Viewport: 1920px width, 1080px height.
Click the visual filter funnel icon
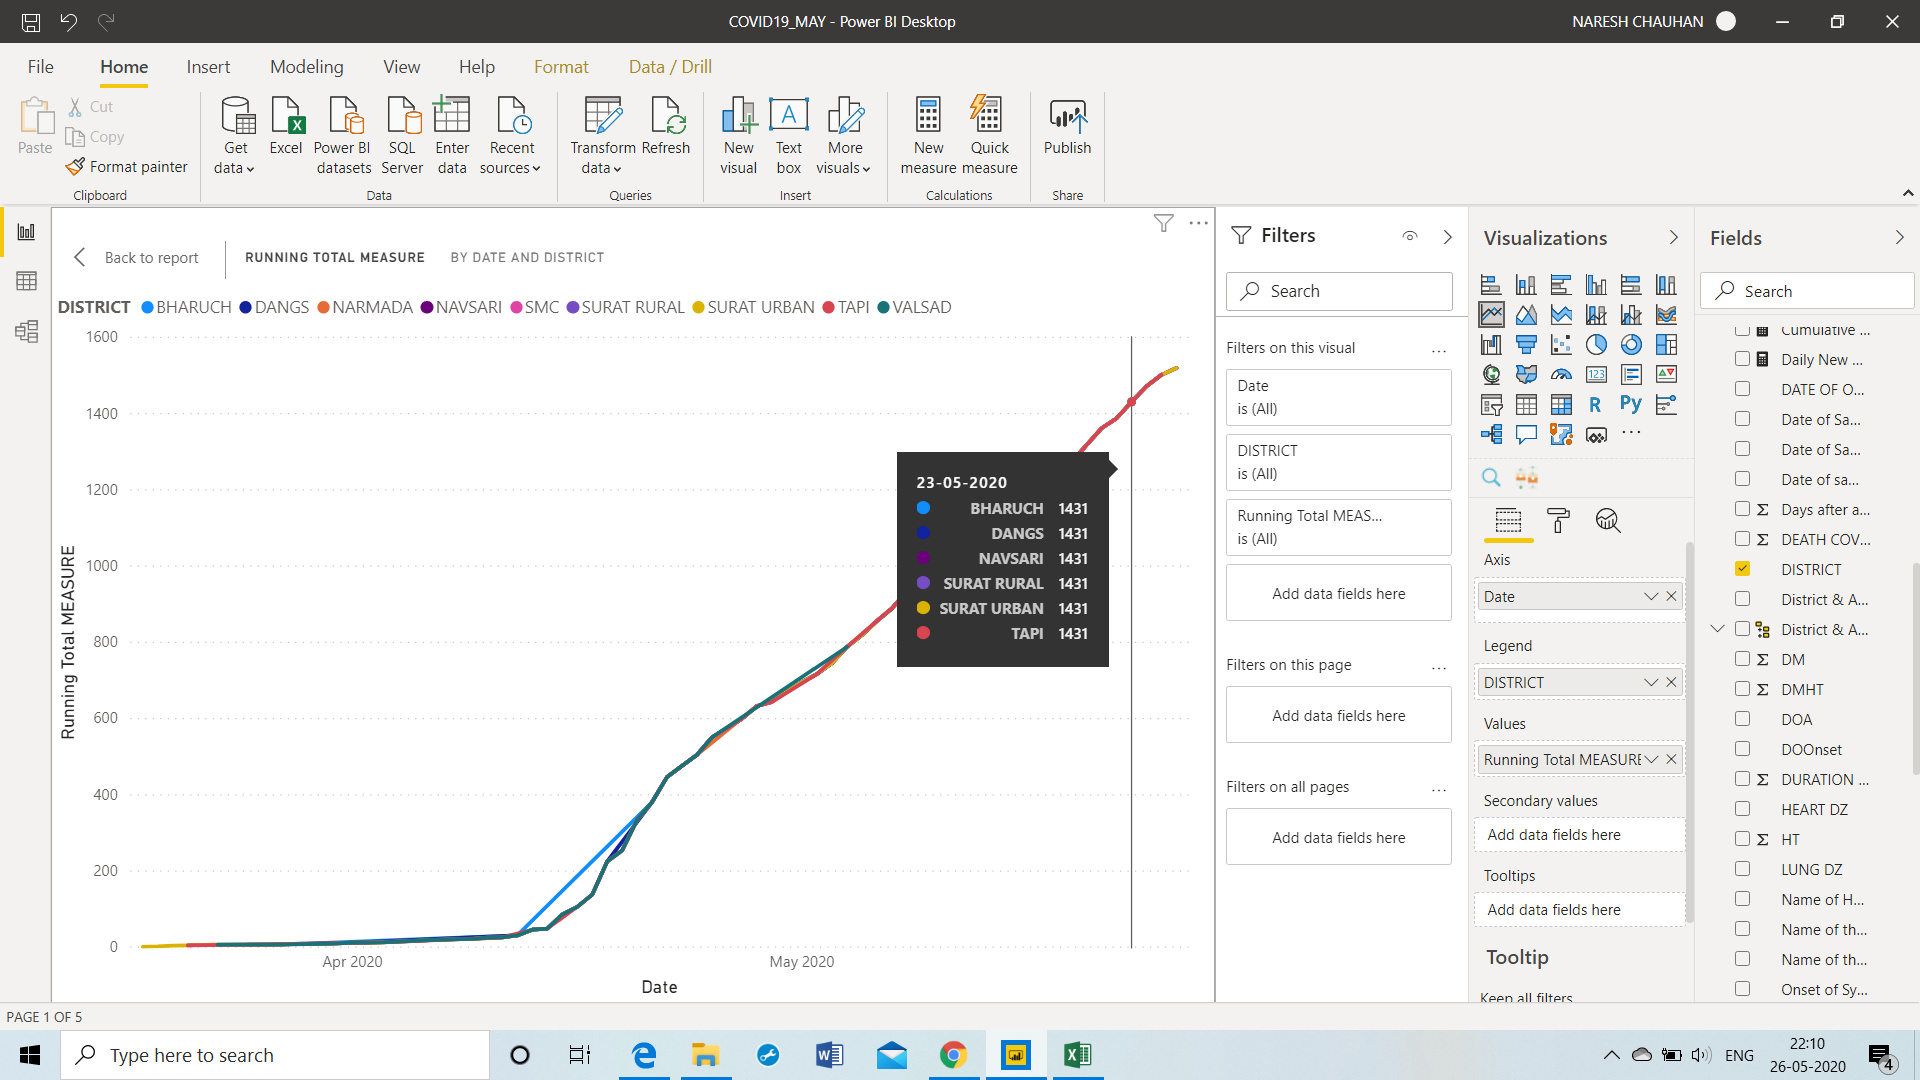tap(1163, 223)
